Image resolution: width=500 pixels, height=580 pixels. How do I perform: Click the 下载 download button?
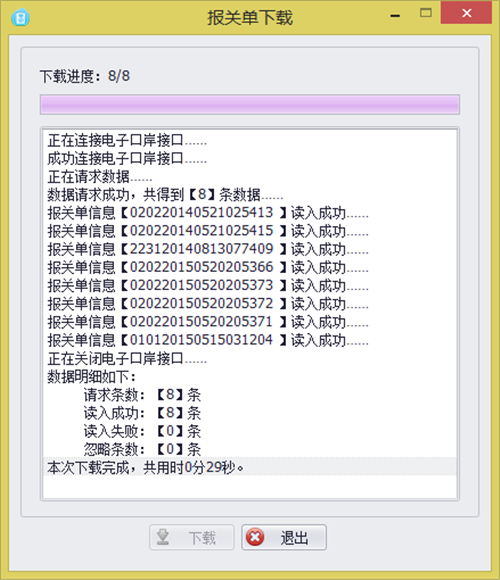[x=192, y=537]
